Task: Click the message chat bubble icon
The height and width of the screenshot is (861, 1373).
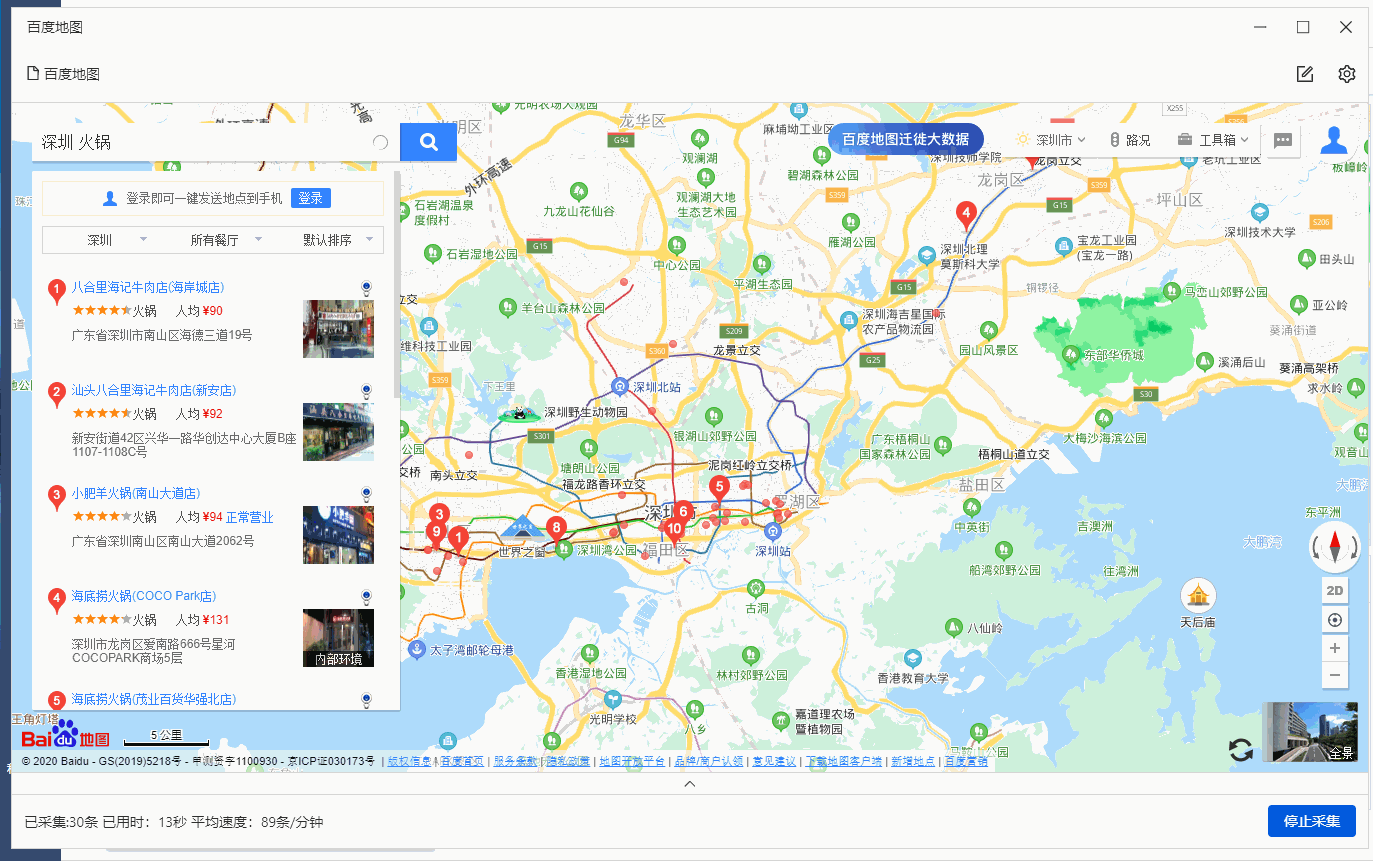Action: (1283, 141)
